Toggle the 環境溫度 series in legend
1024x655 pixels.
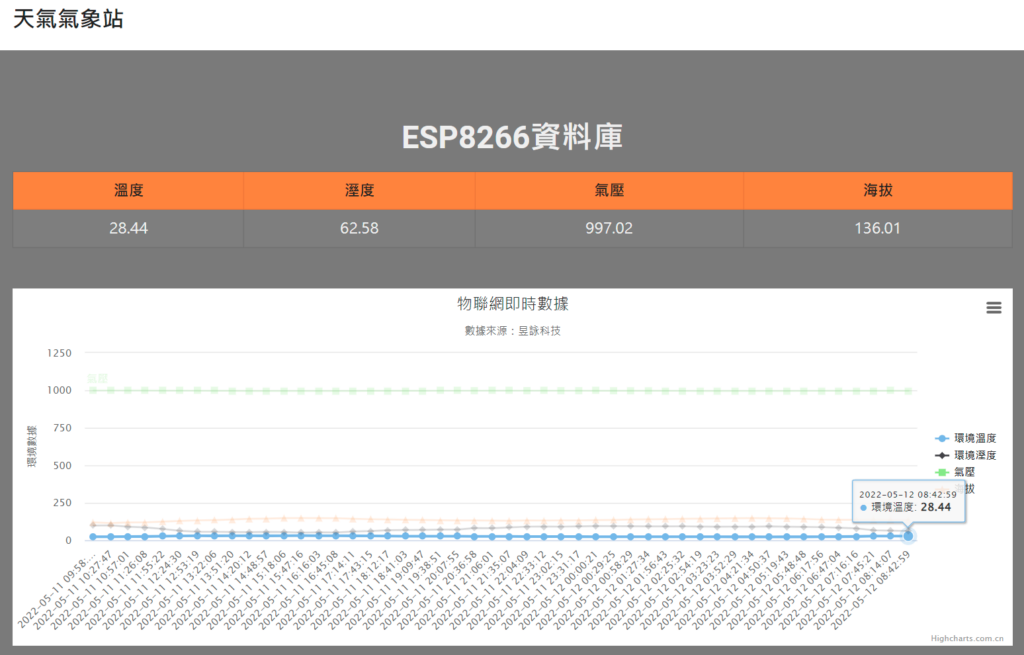975,438
